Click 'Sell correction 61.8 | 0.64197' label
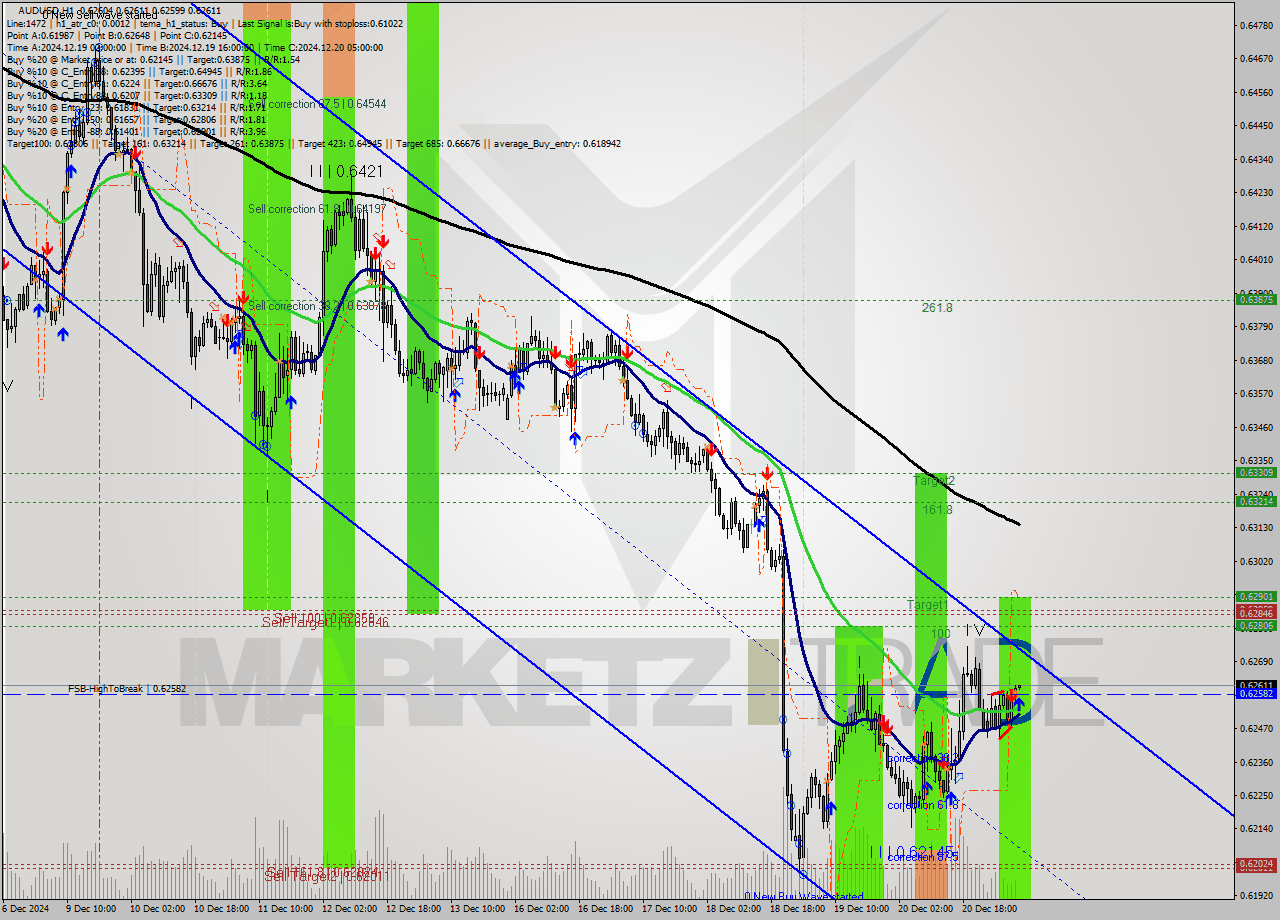The image size is (1280, 920). [317, 208]
